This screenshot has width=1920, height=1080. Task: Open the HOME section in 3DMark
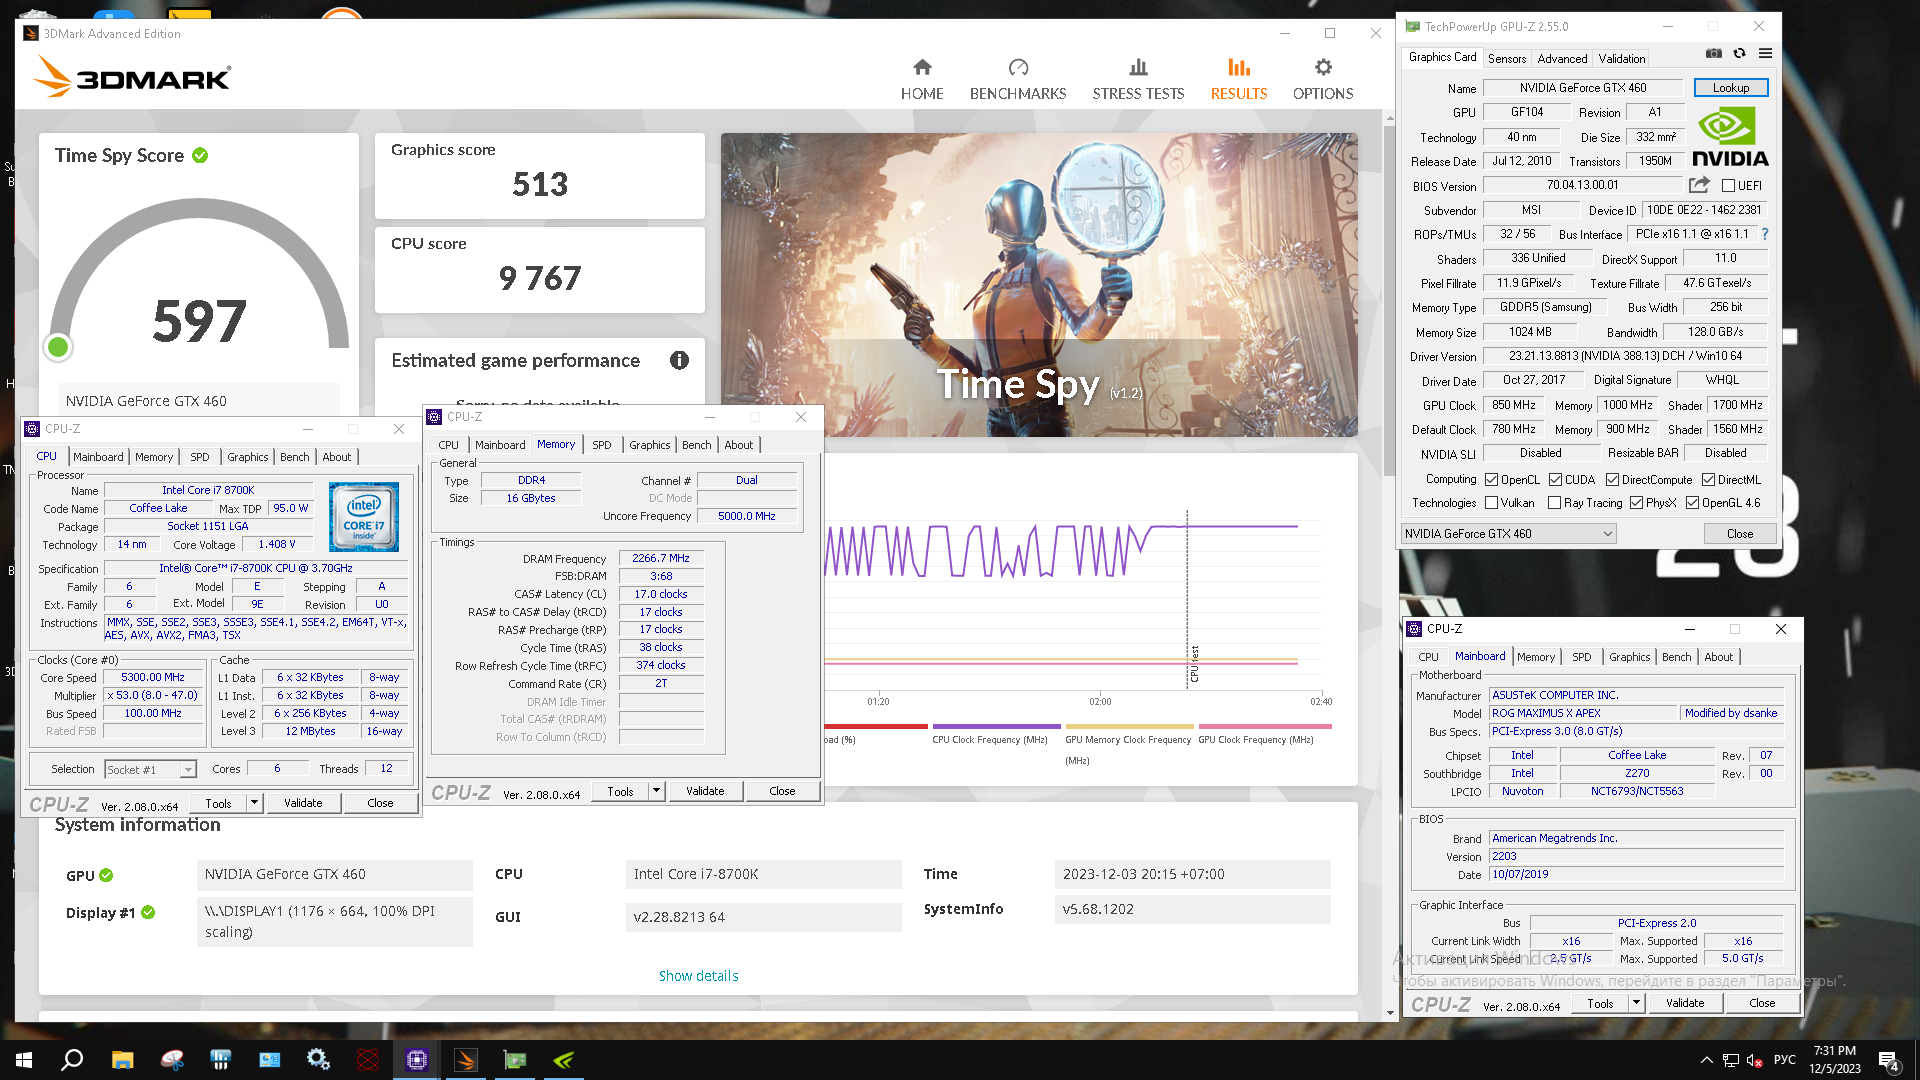[922, 79]
